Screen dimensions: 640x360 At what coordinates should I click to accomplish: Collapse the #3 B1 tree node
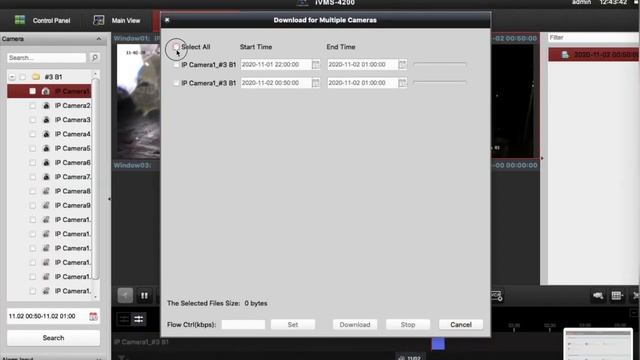tap(12, 77)
